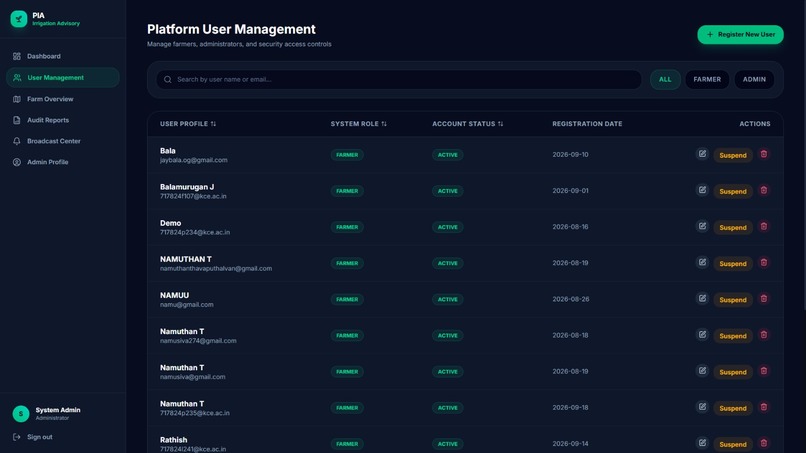Image resolution: width=806 pixels, height=453 pixels.
Task: Go to Farm Overview page
Action: point(63,99)
